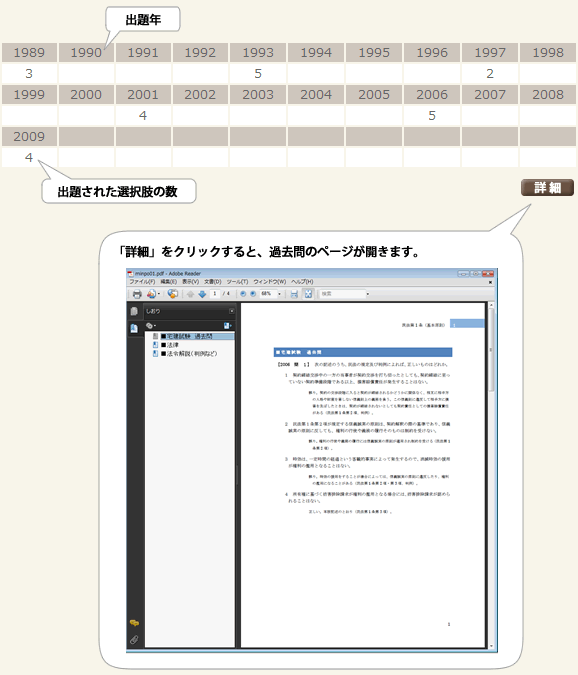Click the vertical scrollbar in PDF viewer
The height and width of the screenshot is (675, 578).
491,350
